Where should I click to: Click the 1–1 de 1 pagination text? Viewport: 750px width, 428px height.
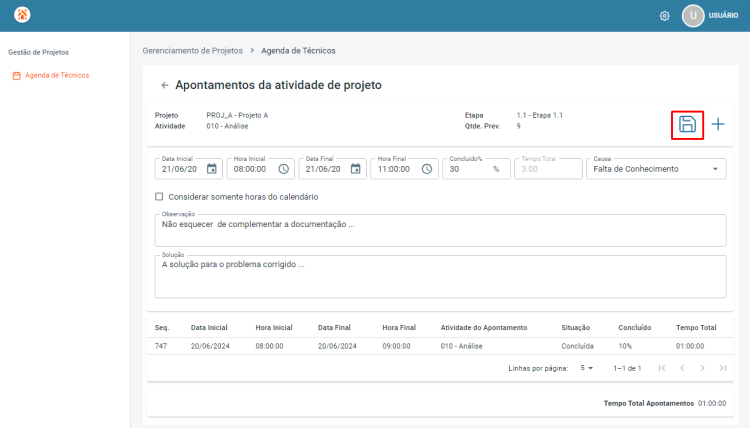click(x=627, y=368)
